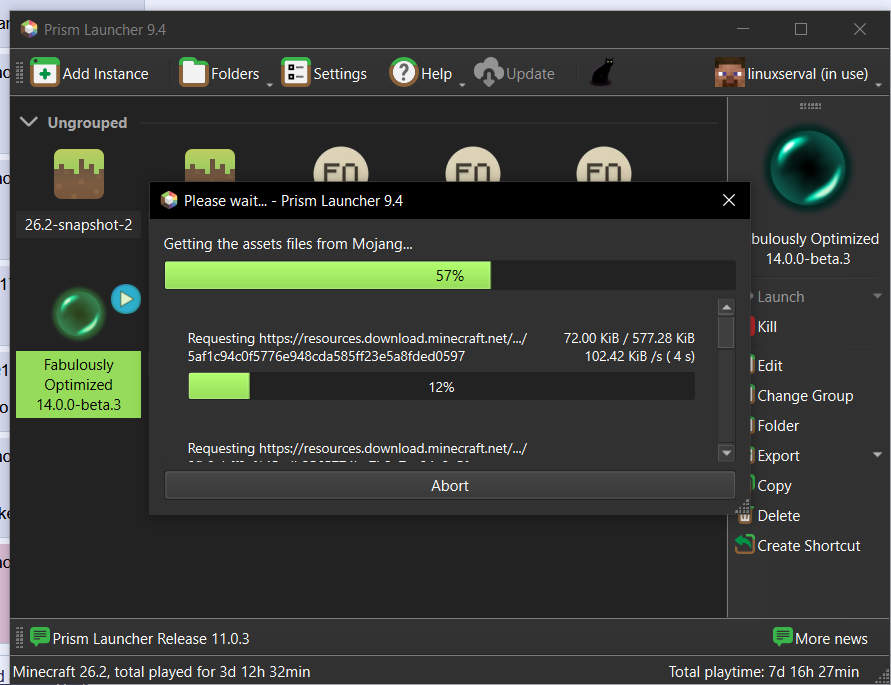Open the linuxserval account avatar menu

(730, 73)
